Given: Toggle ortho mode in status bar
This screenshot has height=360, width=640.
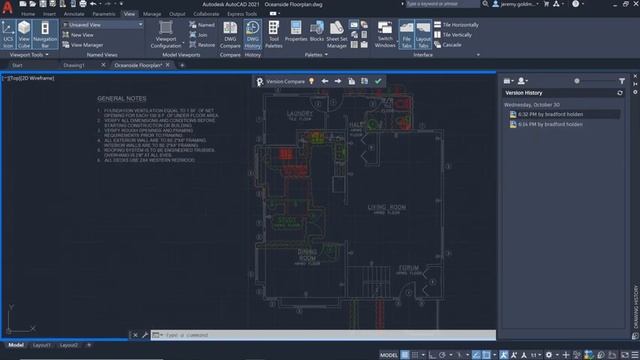Looking at the screenshot, I should (432, 355).
